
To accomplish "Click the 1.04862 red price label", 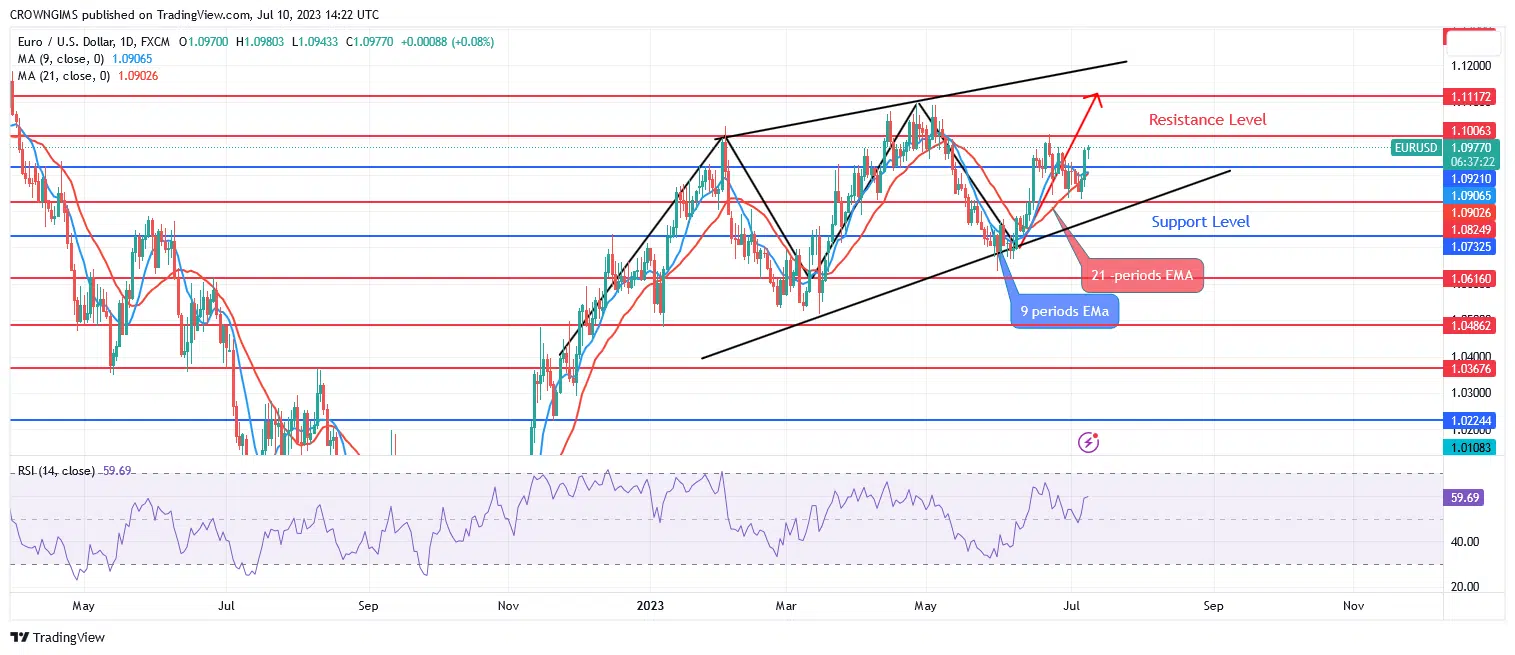I will click(1471, 326).
